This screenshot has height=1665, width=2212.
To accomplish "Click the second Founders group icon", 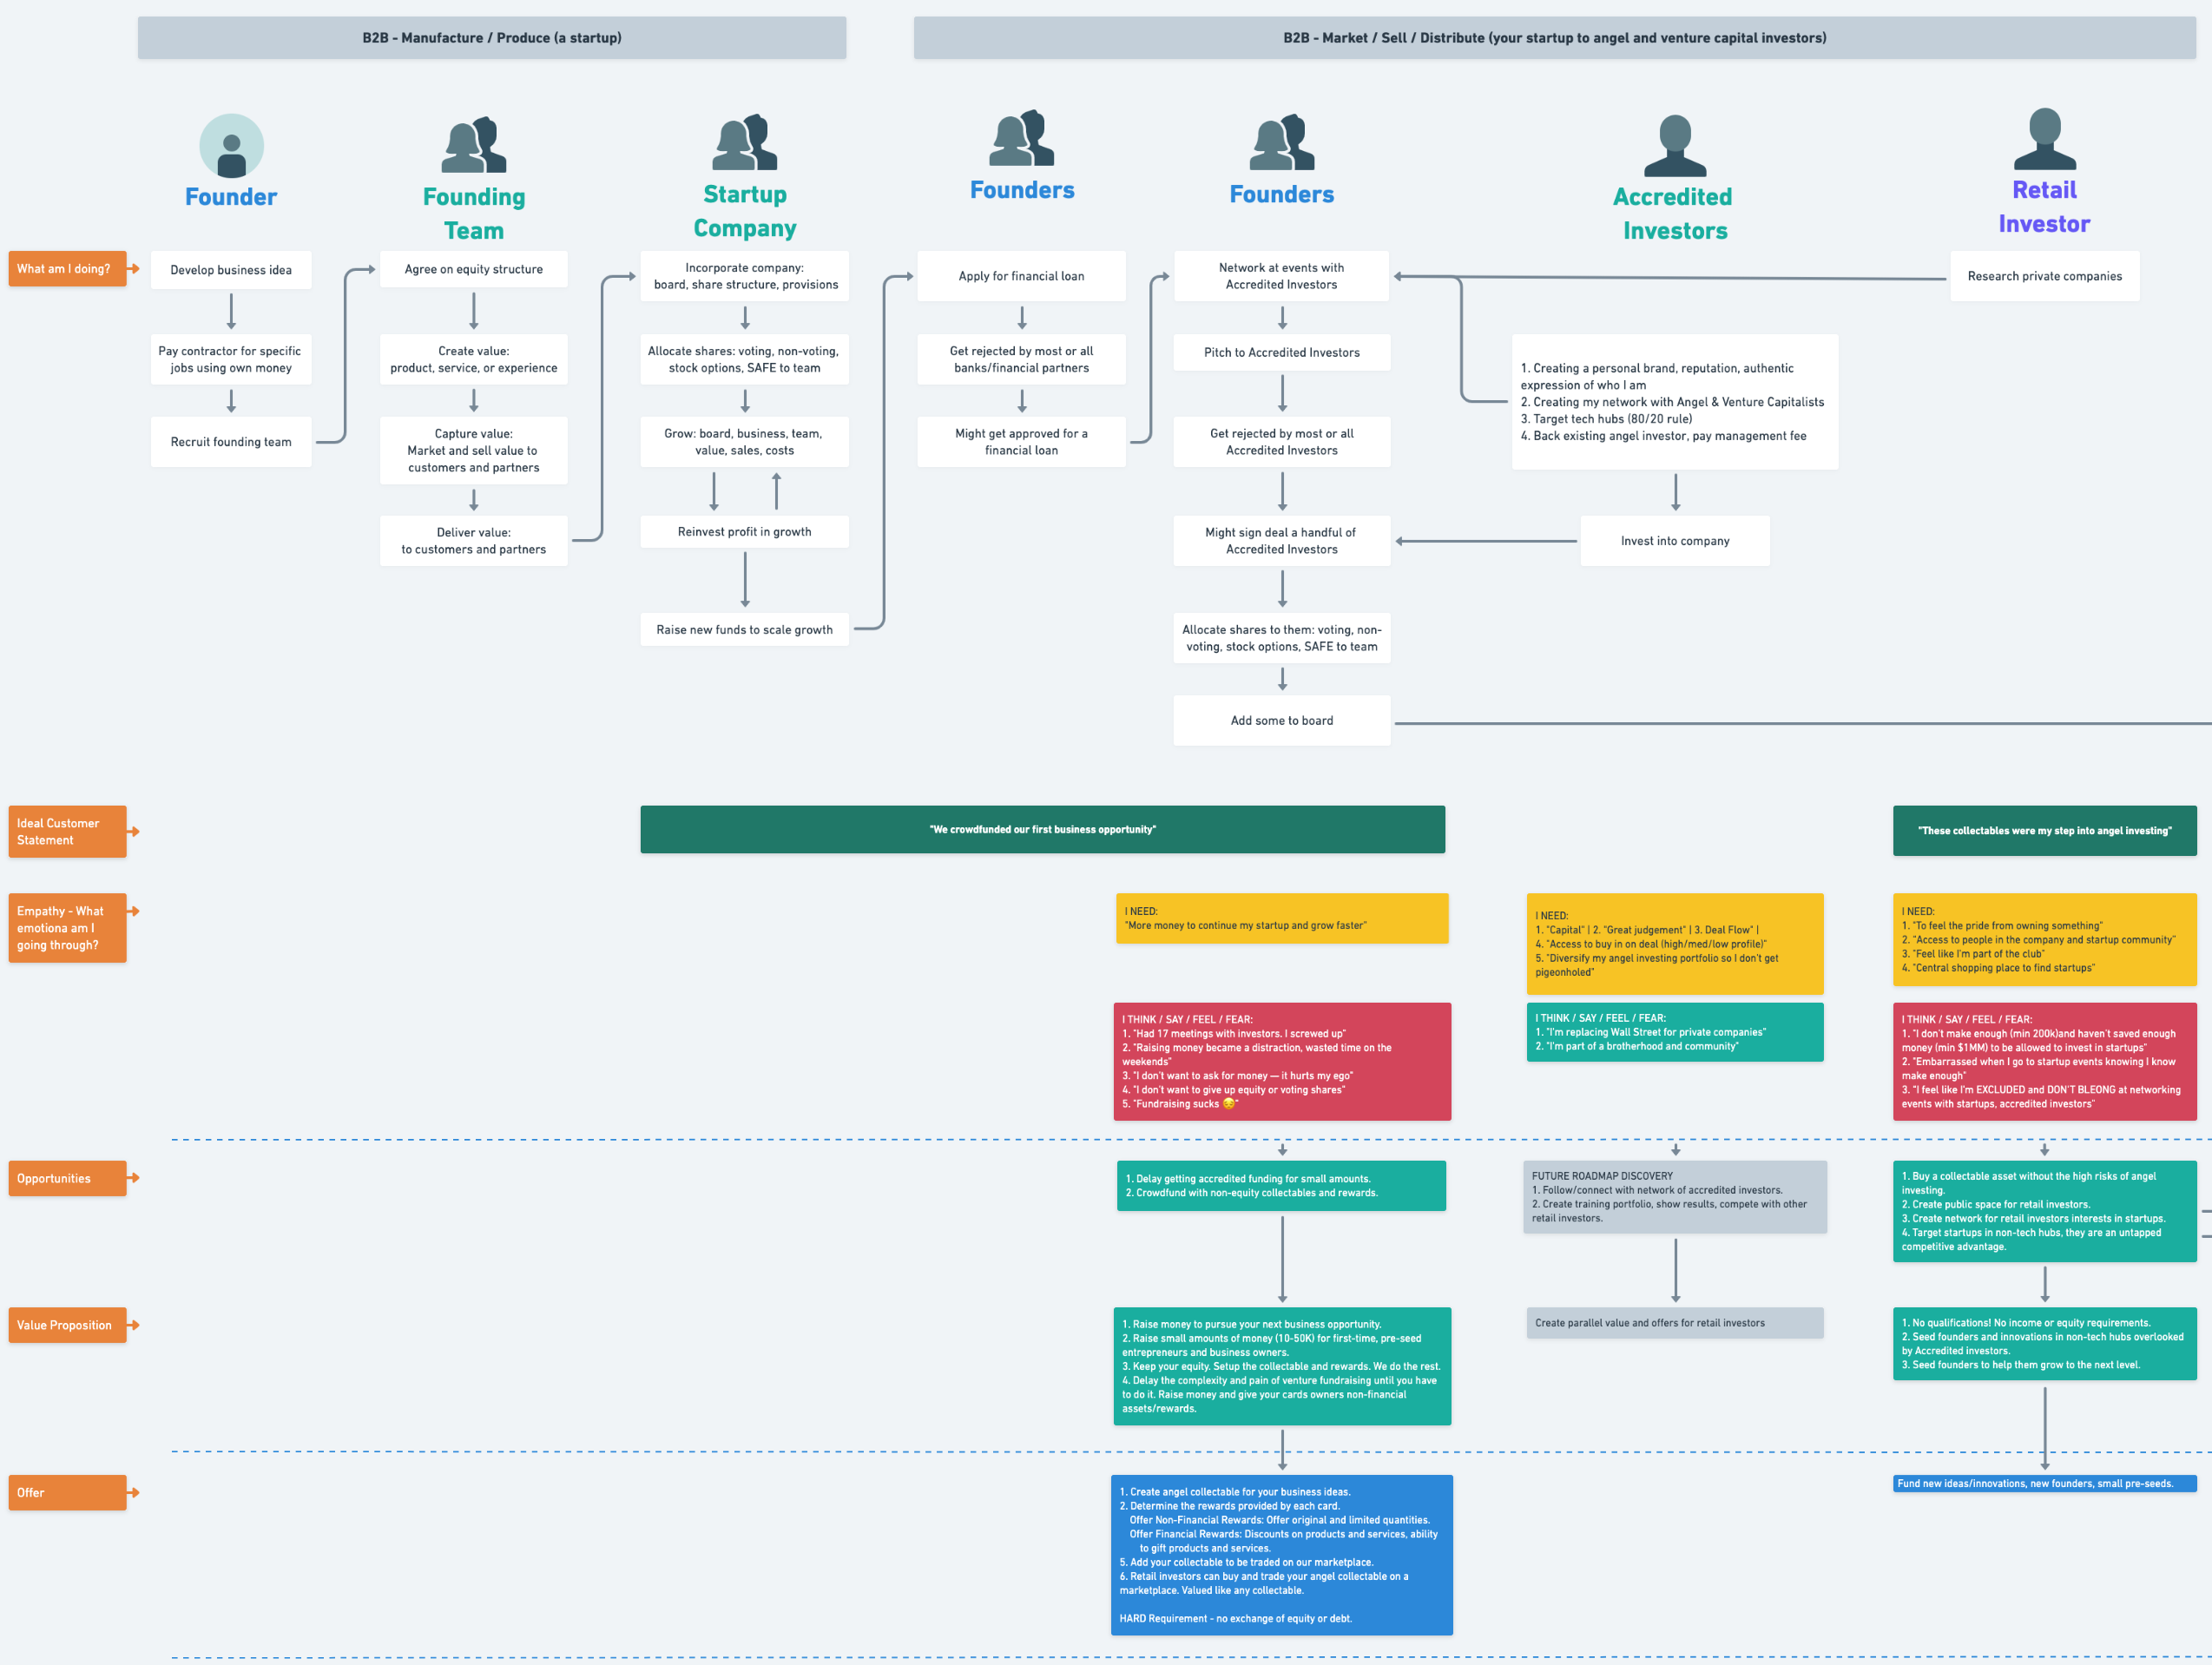I will point(1281,145).
